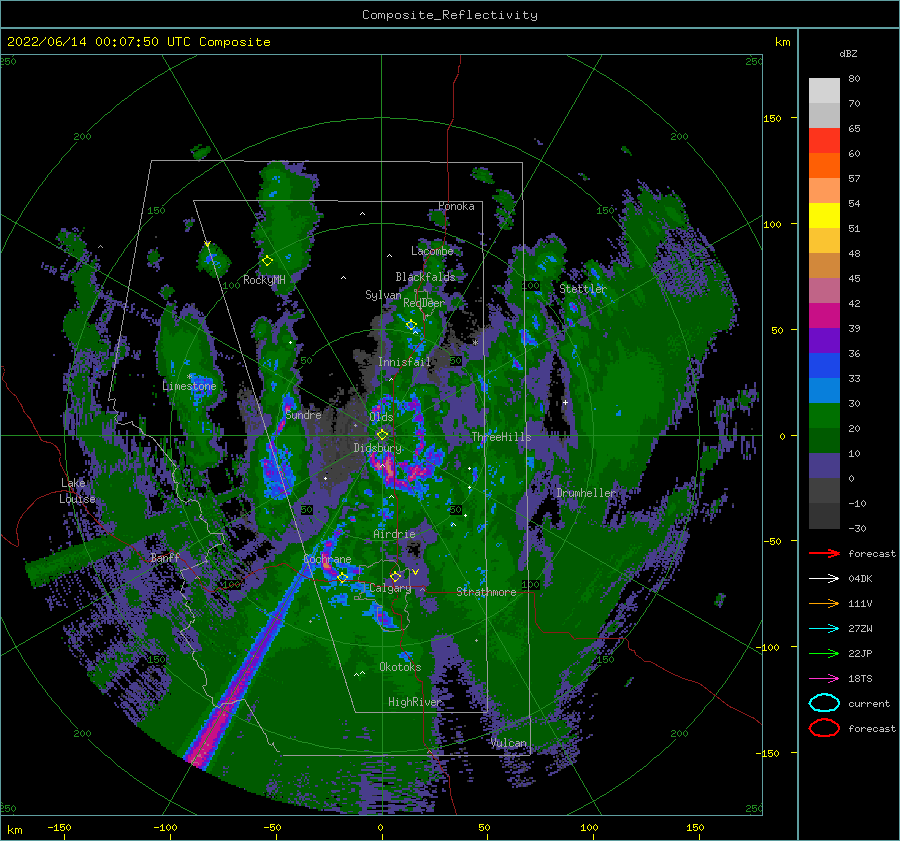Click the Lake Louise label

[77, 491]
